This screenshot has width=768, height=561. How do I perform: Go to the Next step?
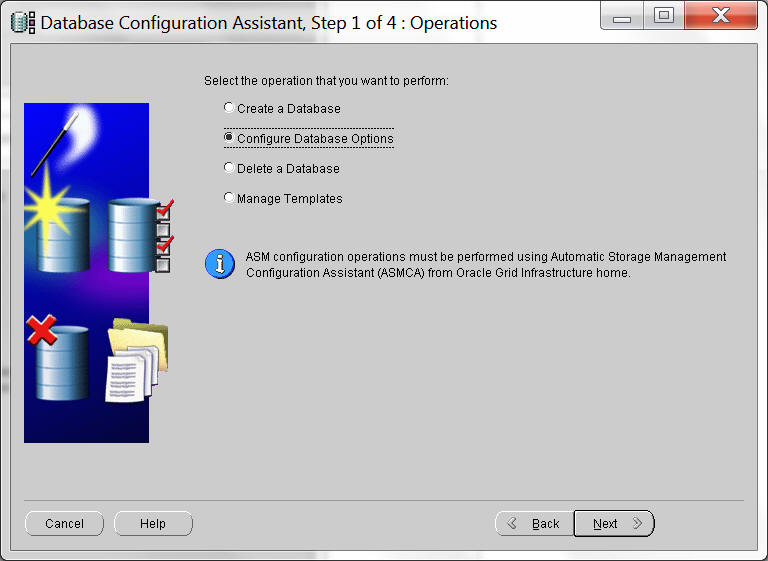click(x=613, y=523)
